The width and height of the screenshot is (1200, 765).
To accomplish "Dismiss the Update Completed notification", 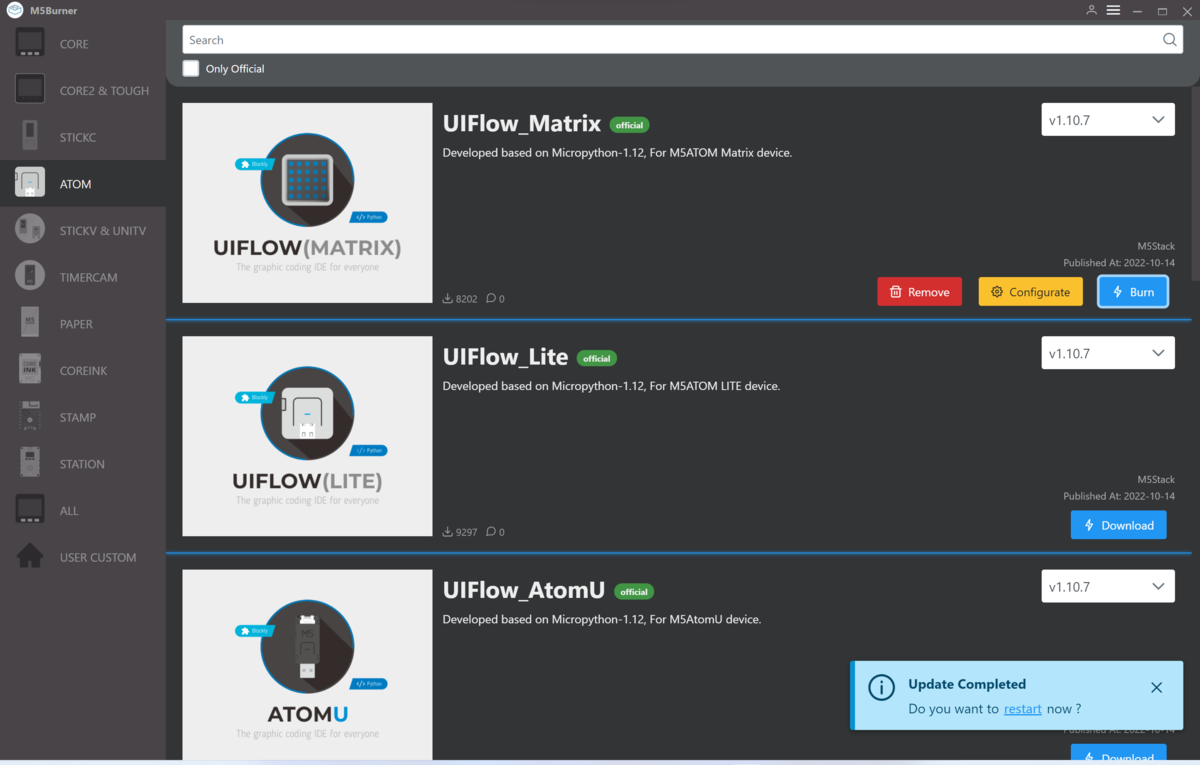I will click(x=1156, y=687).
